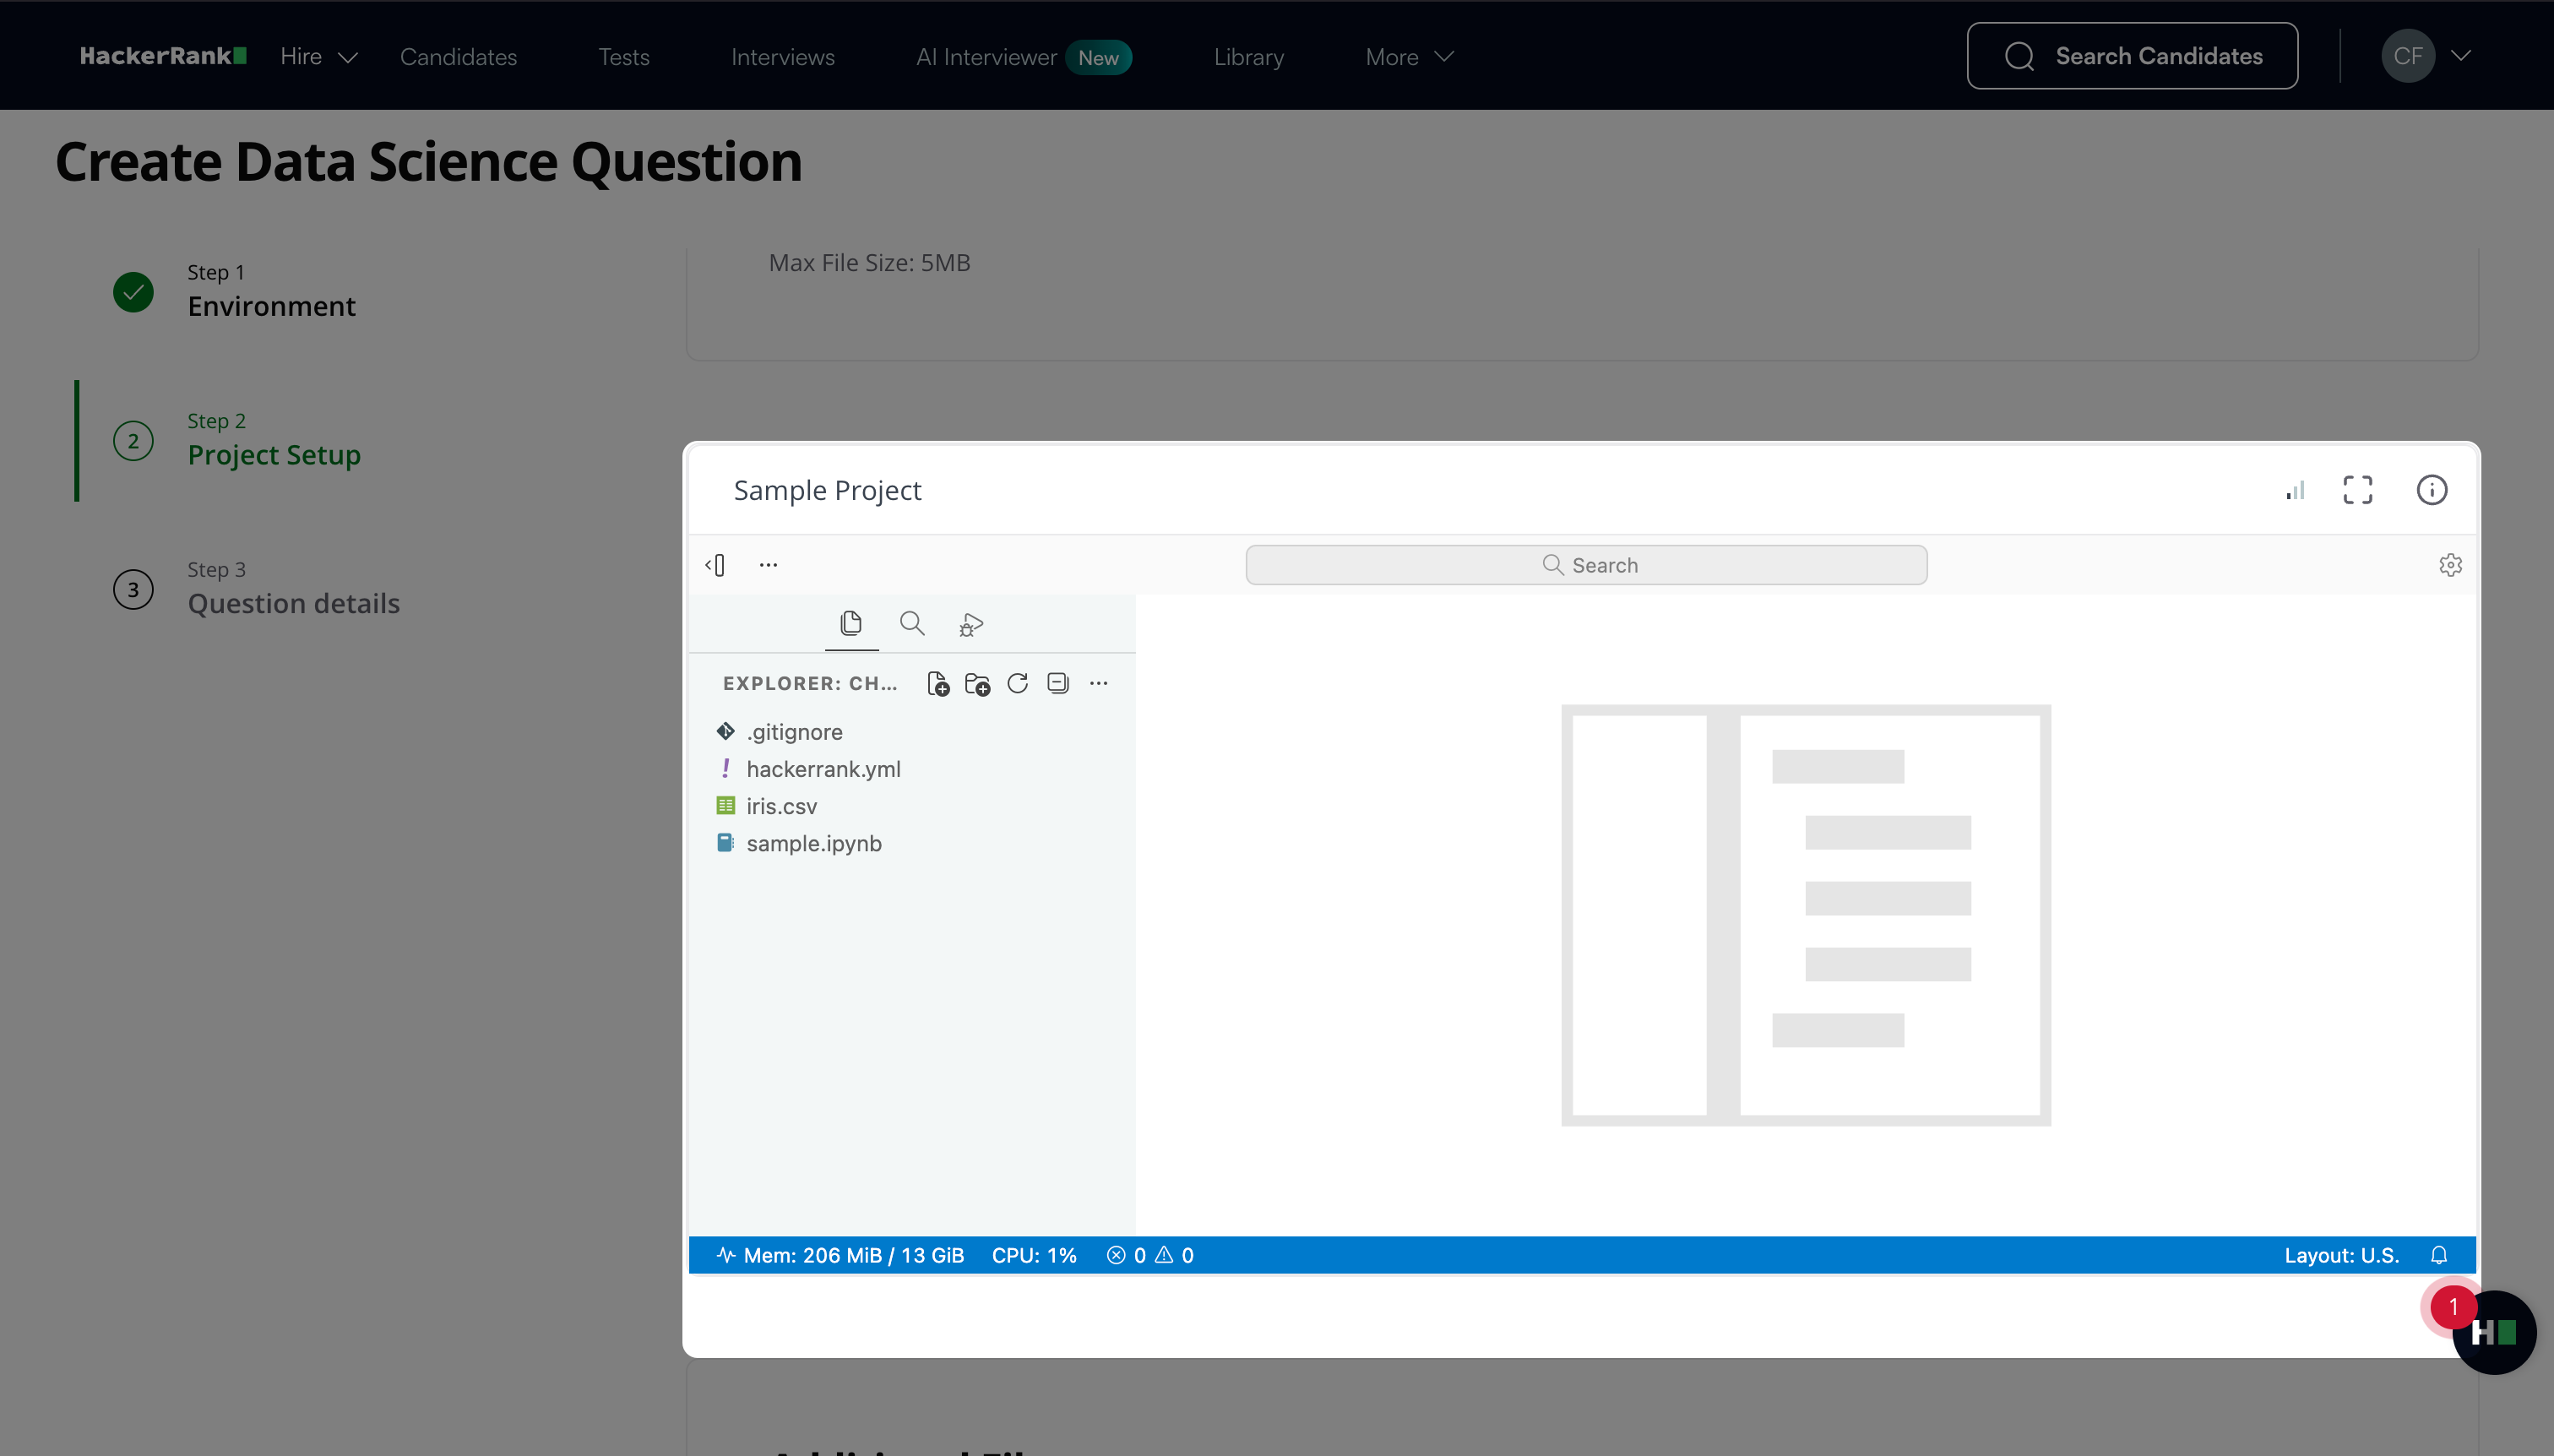2554x1456 pixels.
Task: Go to the Tests tab
Action: pos(624,57)
